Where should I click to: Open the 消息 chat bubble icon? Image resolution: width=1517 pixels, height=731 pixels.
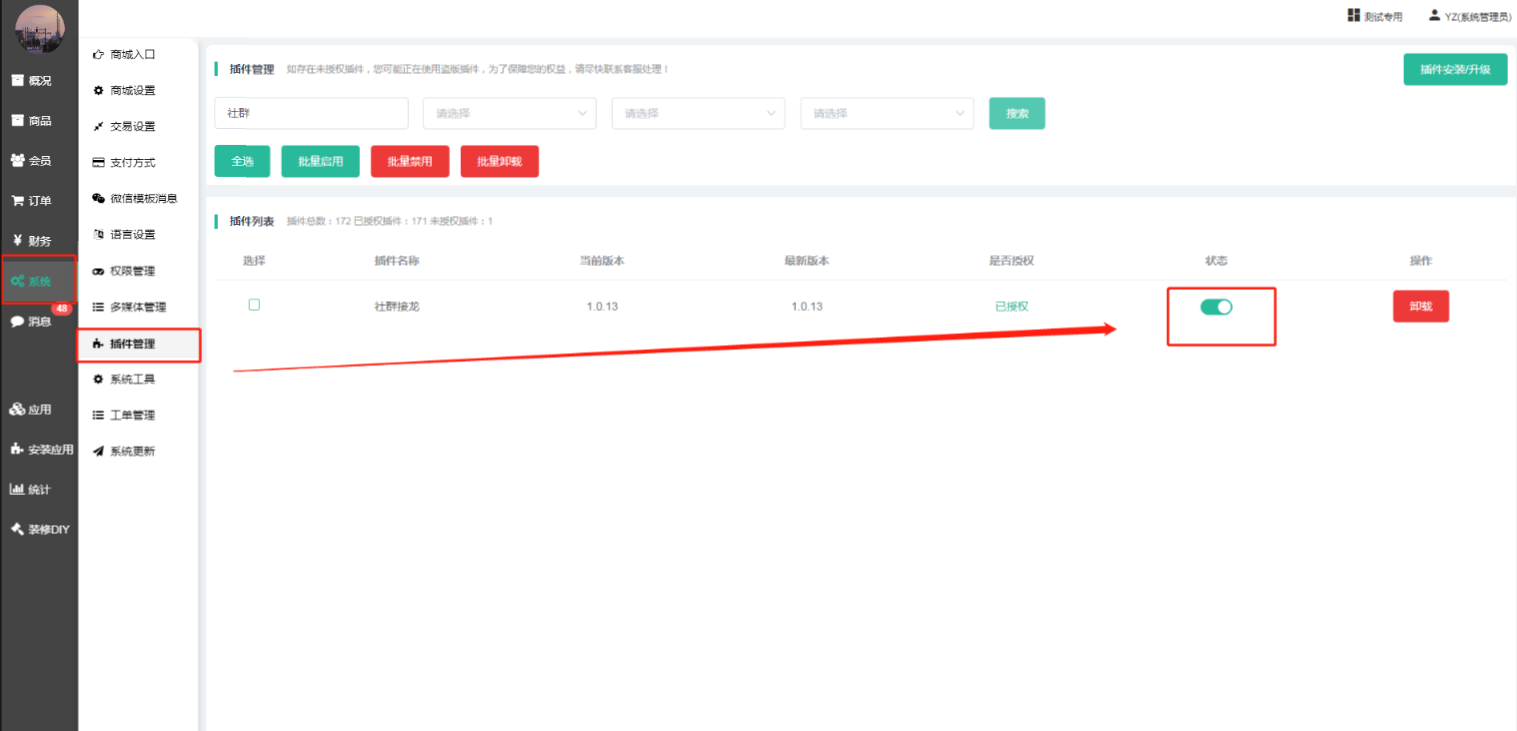click(x=17, y=321)
